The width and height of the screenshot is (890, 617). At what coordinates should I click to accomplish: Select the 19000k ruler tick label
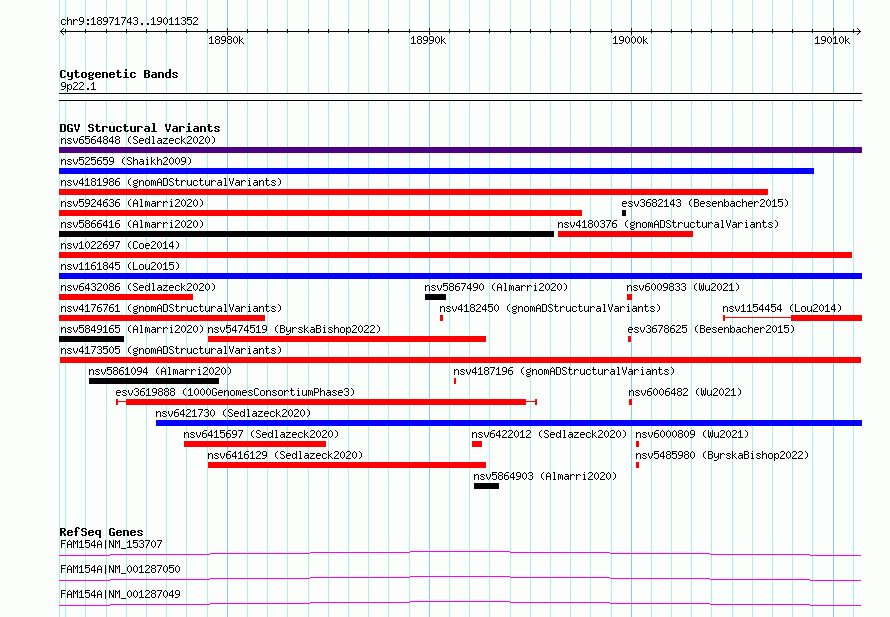click(x=630, y=40)
